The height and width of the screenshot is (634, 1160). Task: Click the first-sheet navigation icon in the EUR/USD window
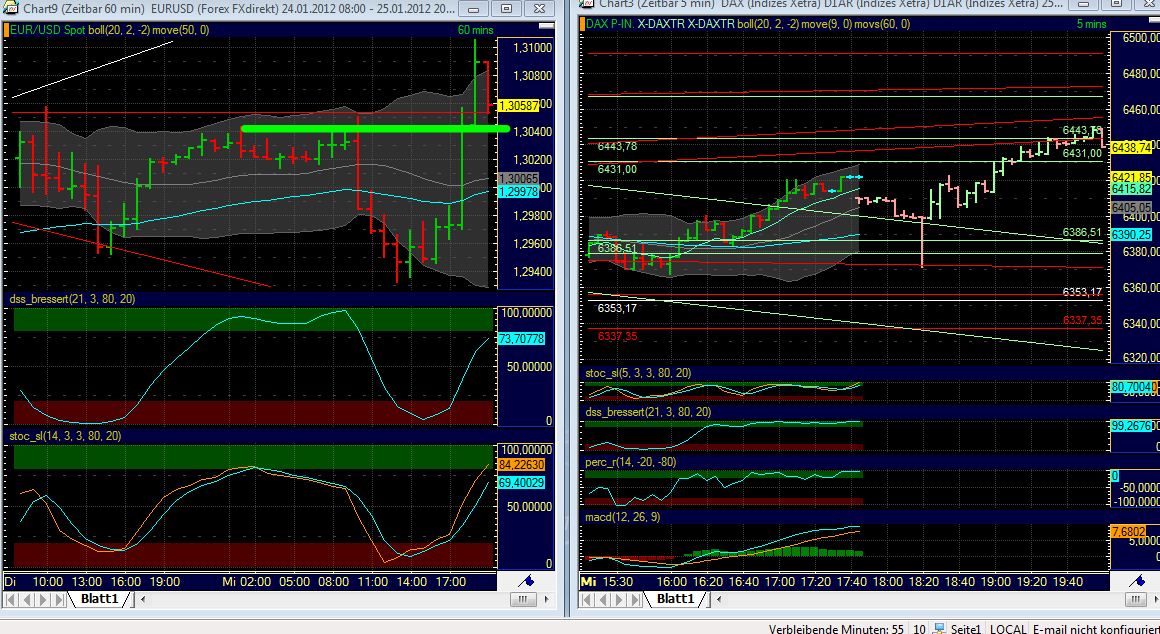coord(8,599)
